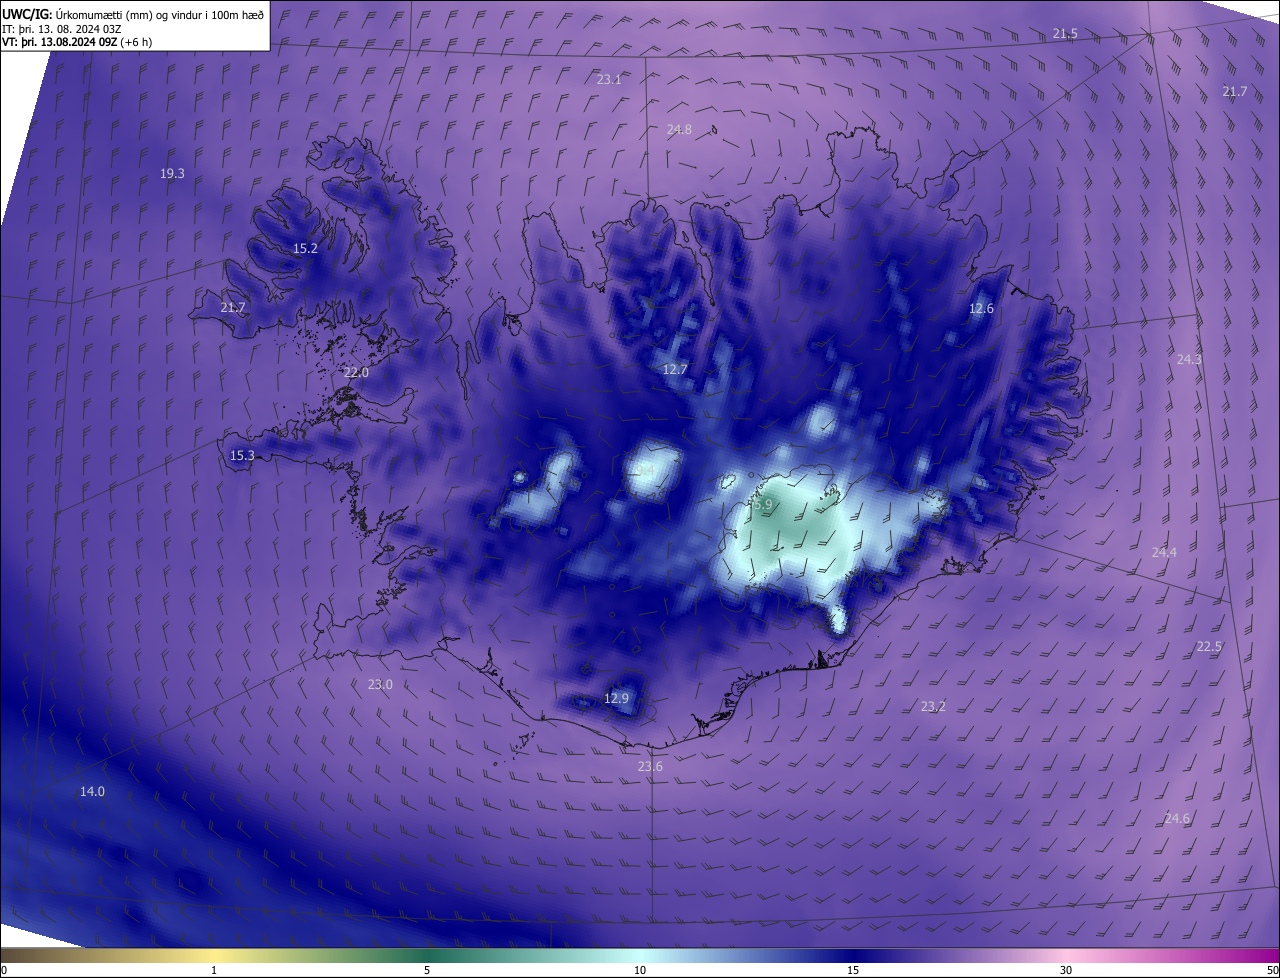Click the 5.9 value over the glacier
This screenshot has height=978, width=1280.
[x=762, y=505]
